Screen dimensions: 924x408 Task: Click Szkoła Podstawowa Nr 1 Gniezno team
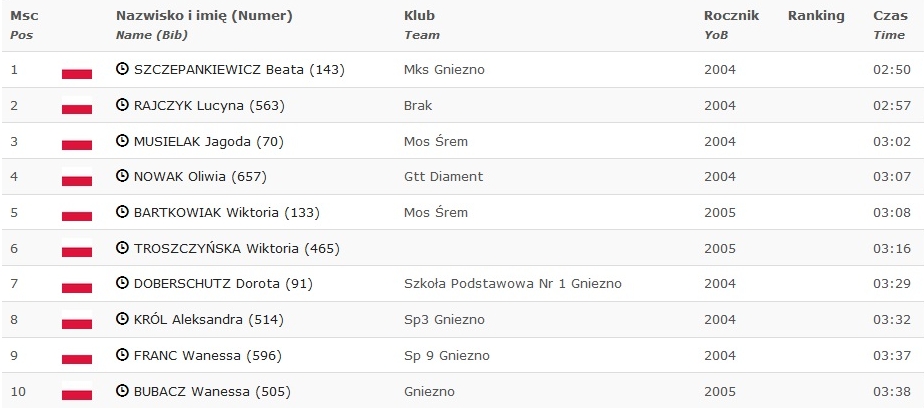pos(513,284)
